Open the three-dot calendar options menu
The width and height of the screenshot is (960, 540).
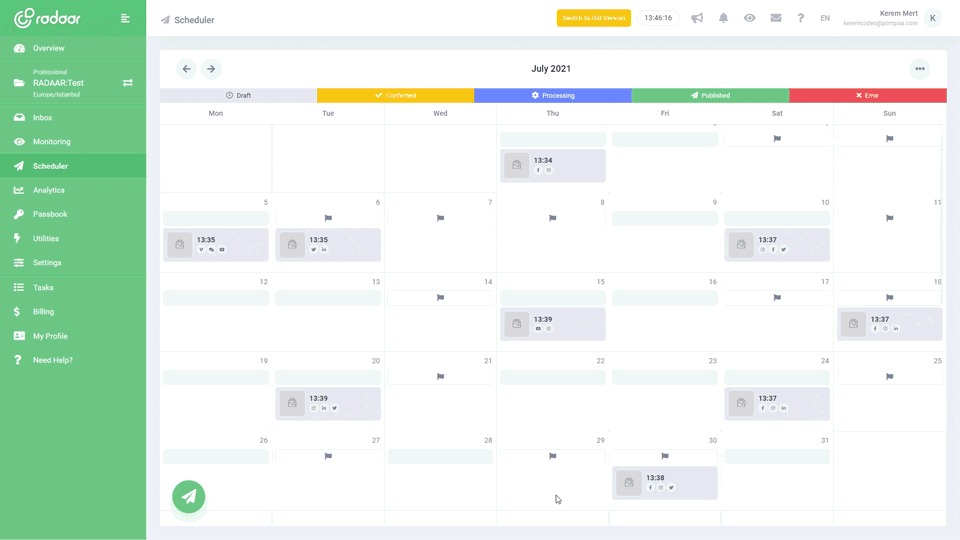point(919,69)
